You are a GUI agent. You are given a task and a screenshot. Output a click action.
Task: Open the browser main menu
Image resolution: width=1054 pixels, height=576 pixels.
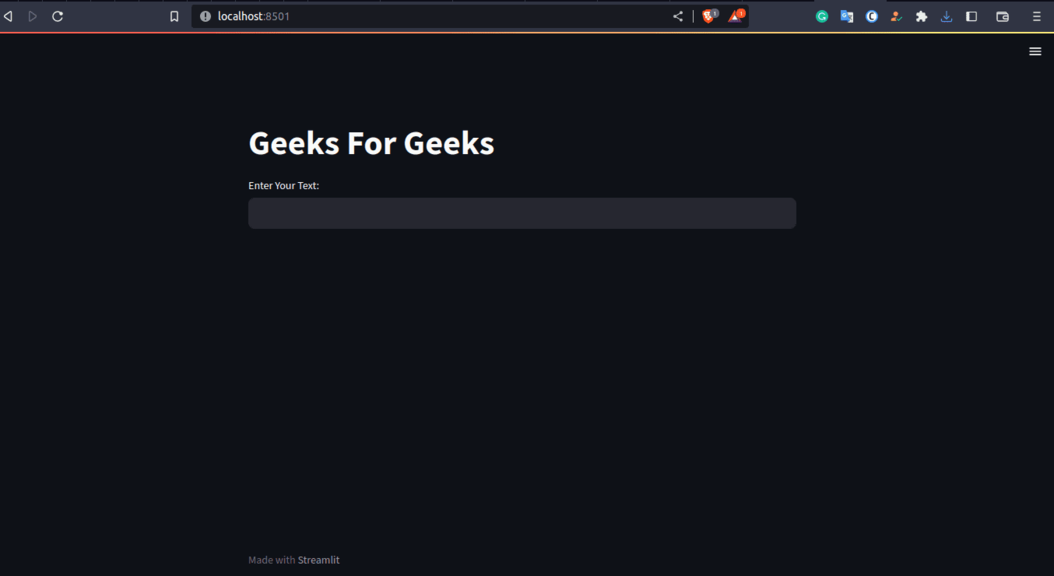point(1037,17)
